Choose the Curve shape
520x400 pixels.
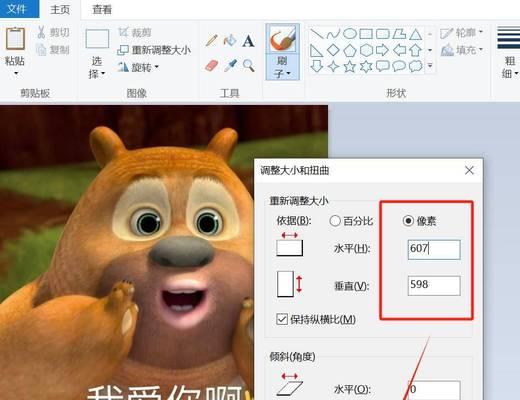tap(333, 34)
